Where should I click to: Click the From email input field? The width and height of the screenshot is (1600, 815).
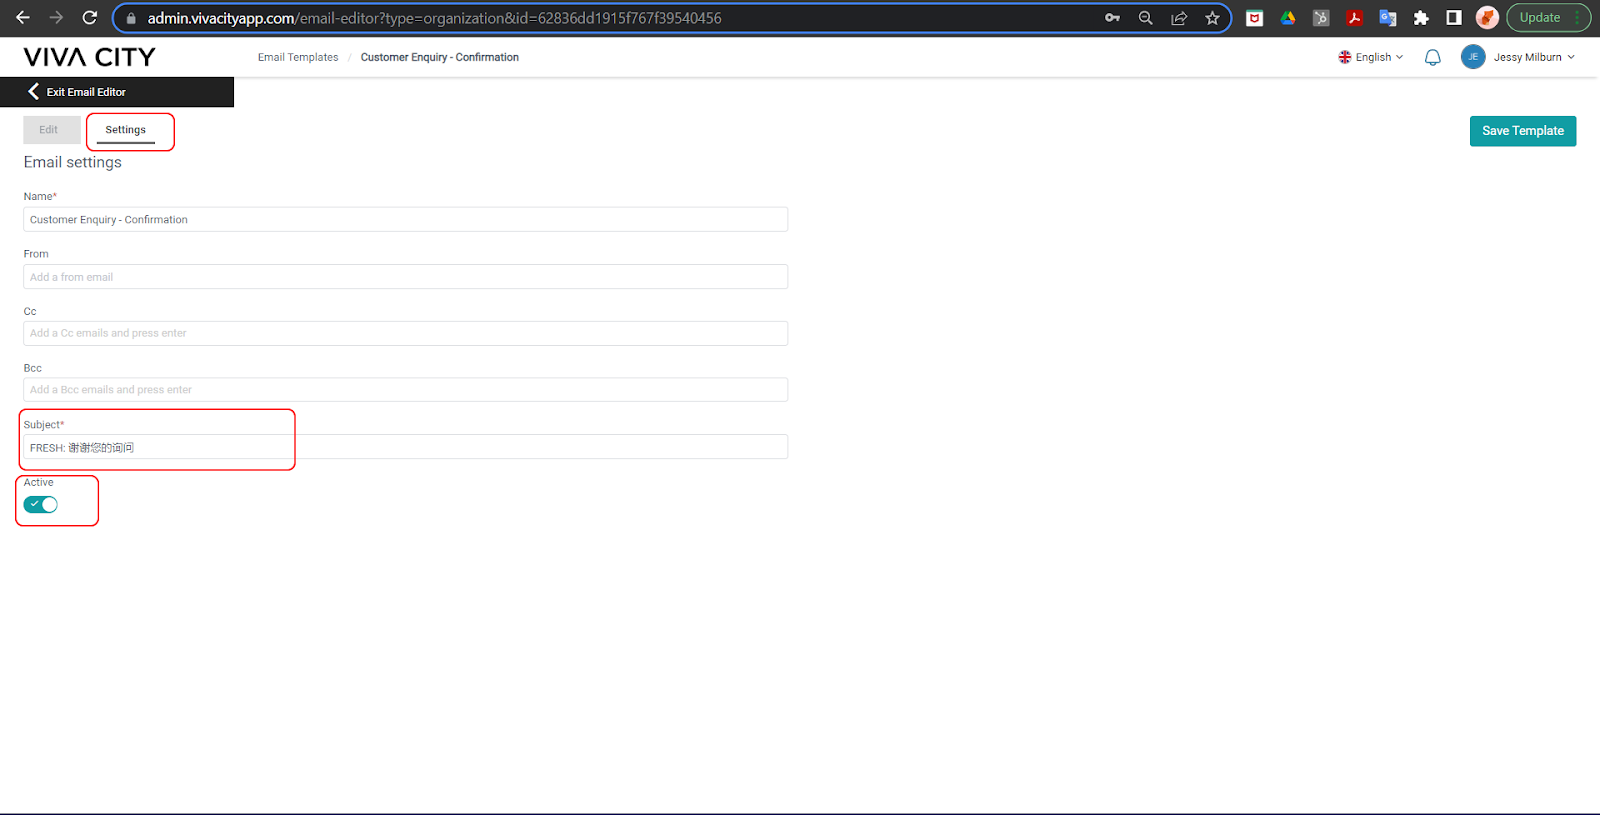click(x=406, y=277)
